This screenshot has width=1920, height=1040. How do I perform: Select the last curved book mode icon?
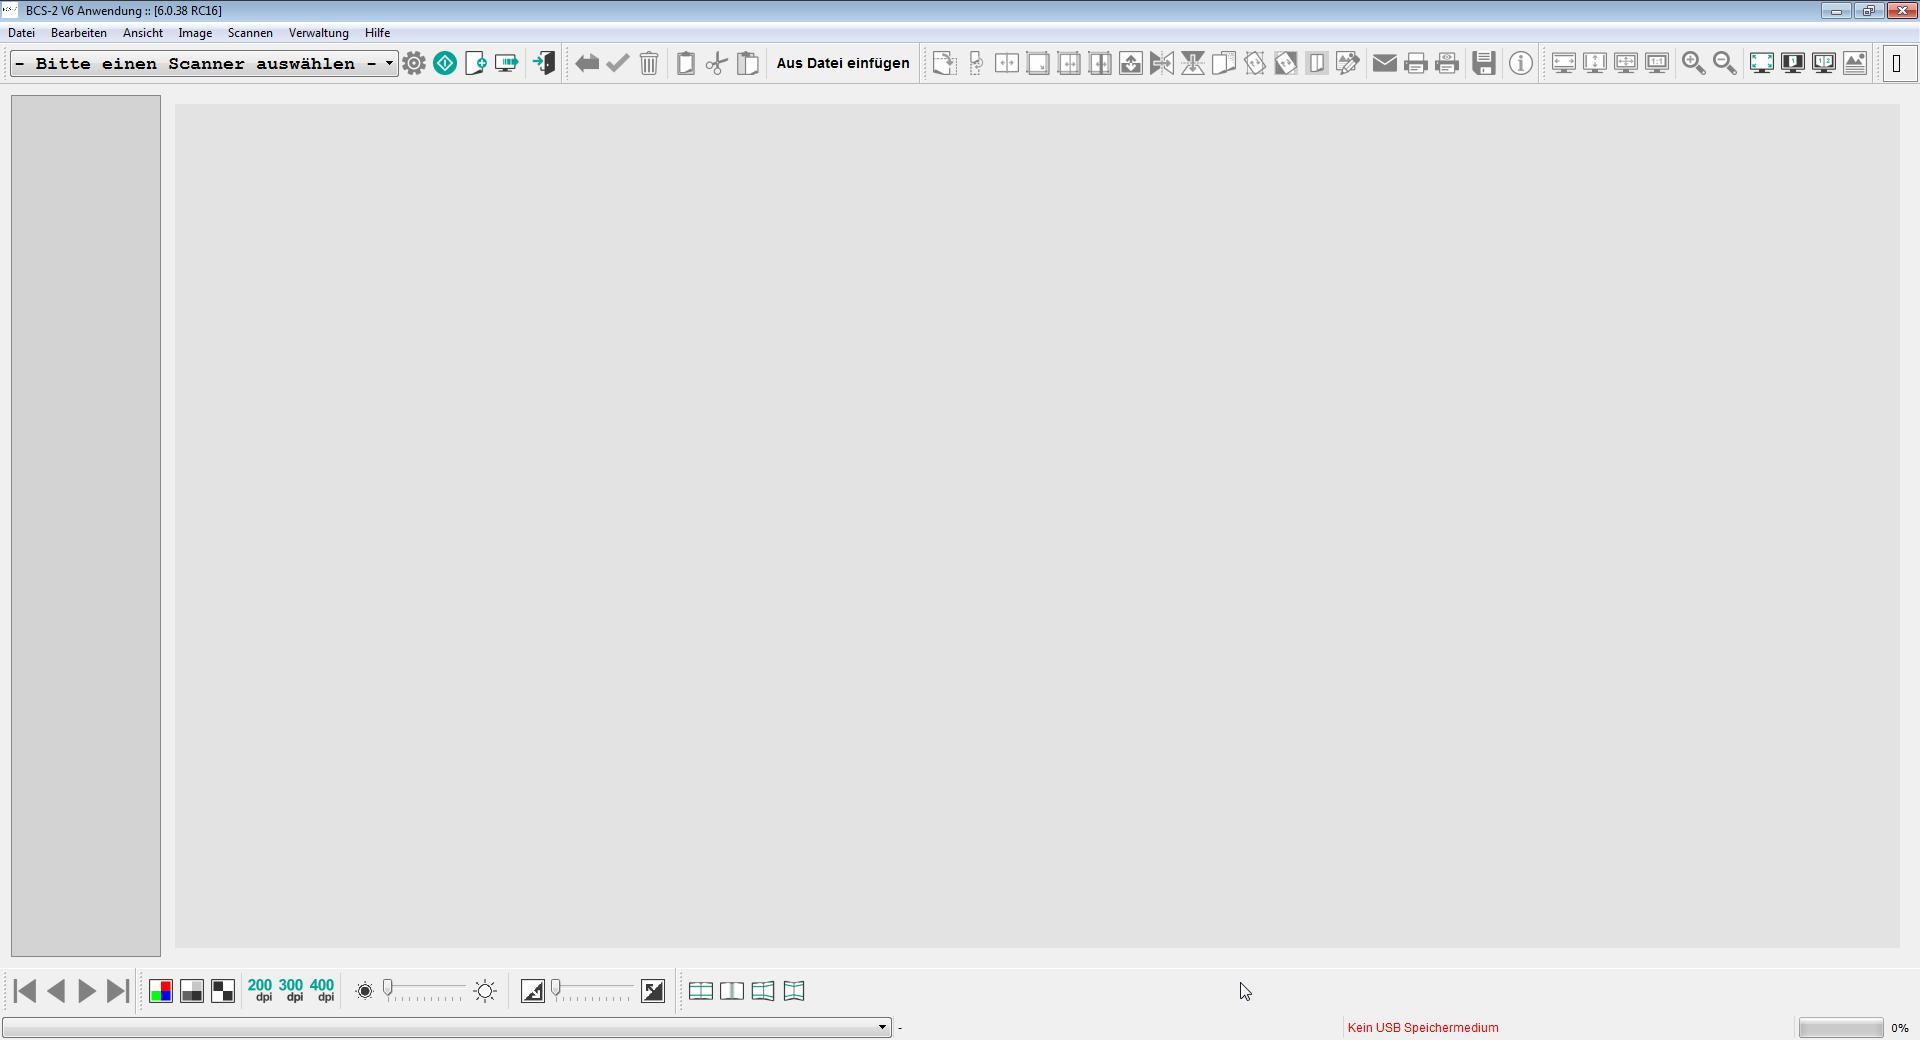click(x=794, y=991)
